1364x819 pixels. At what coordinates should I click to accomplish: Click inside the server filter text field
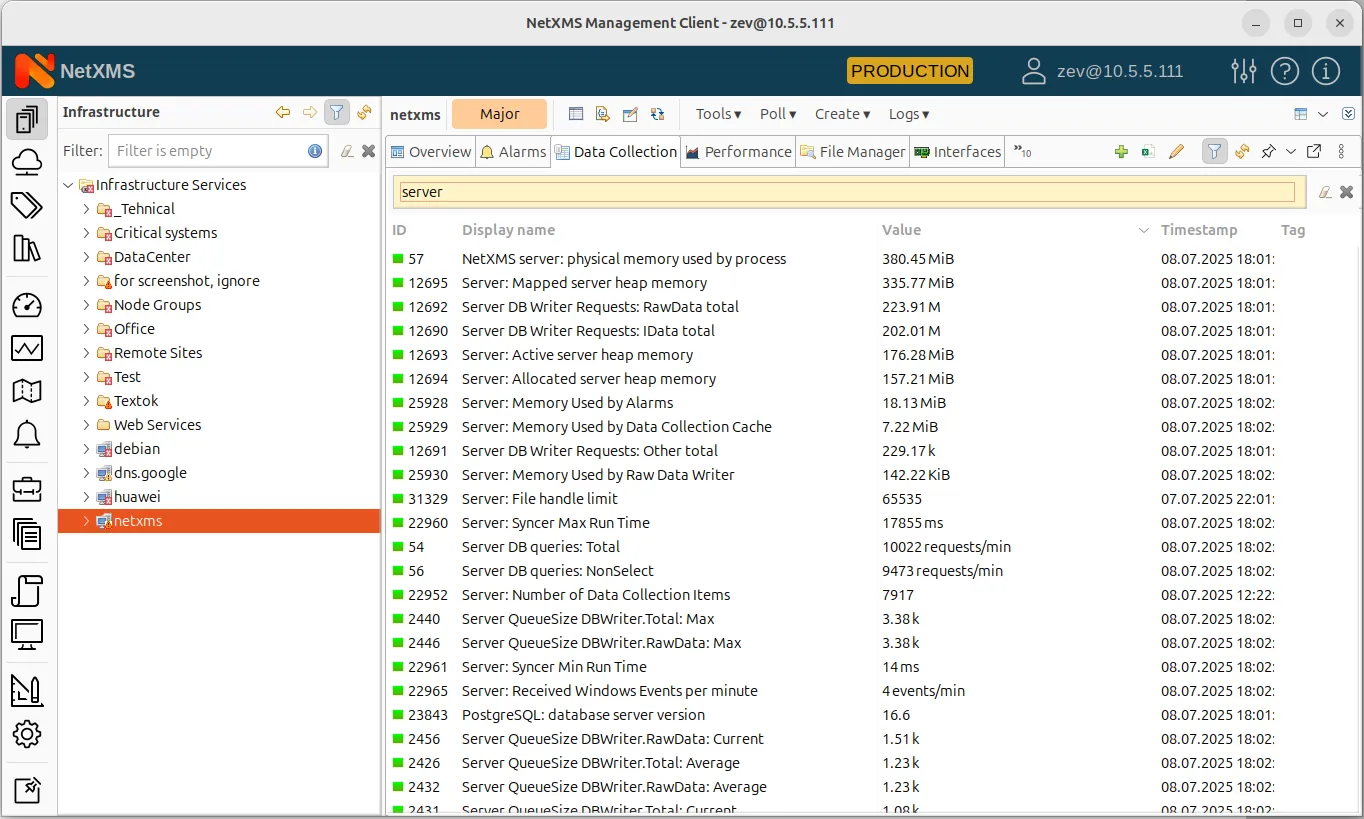pyautogui.click(x=700, y=191)
